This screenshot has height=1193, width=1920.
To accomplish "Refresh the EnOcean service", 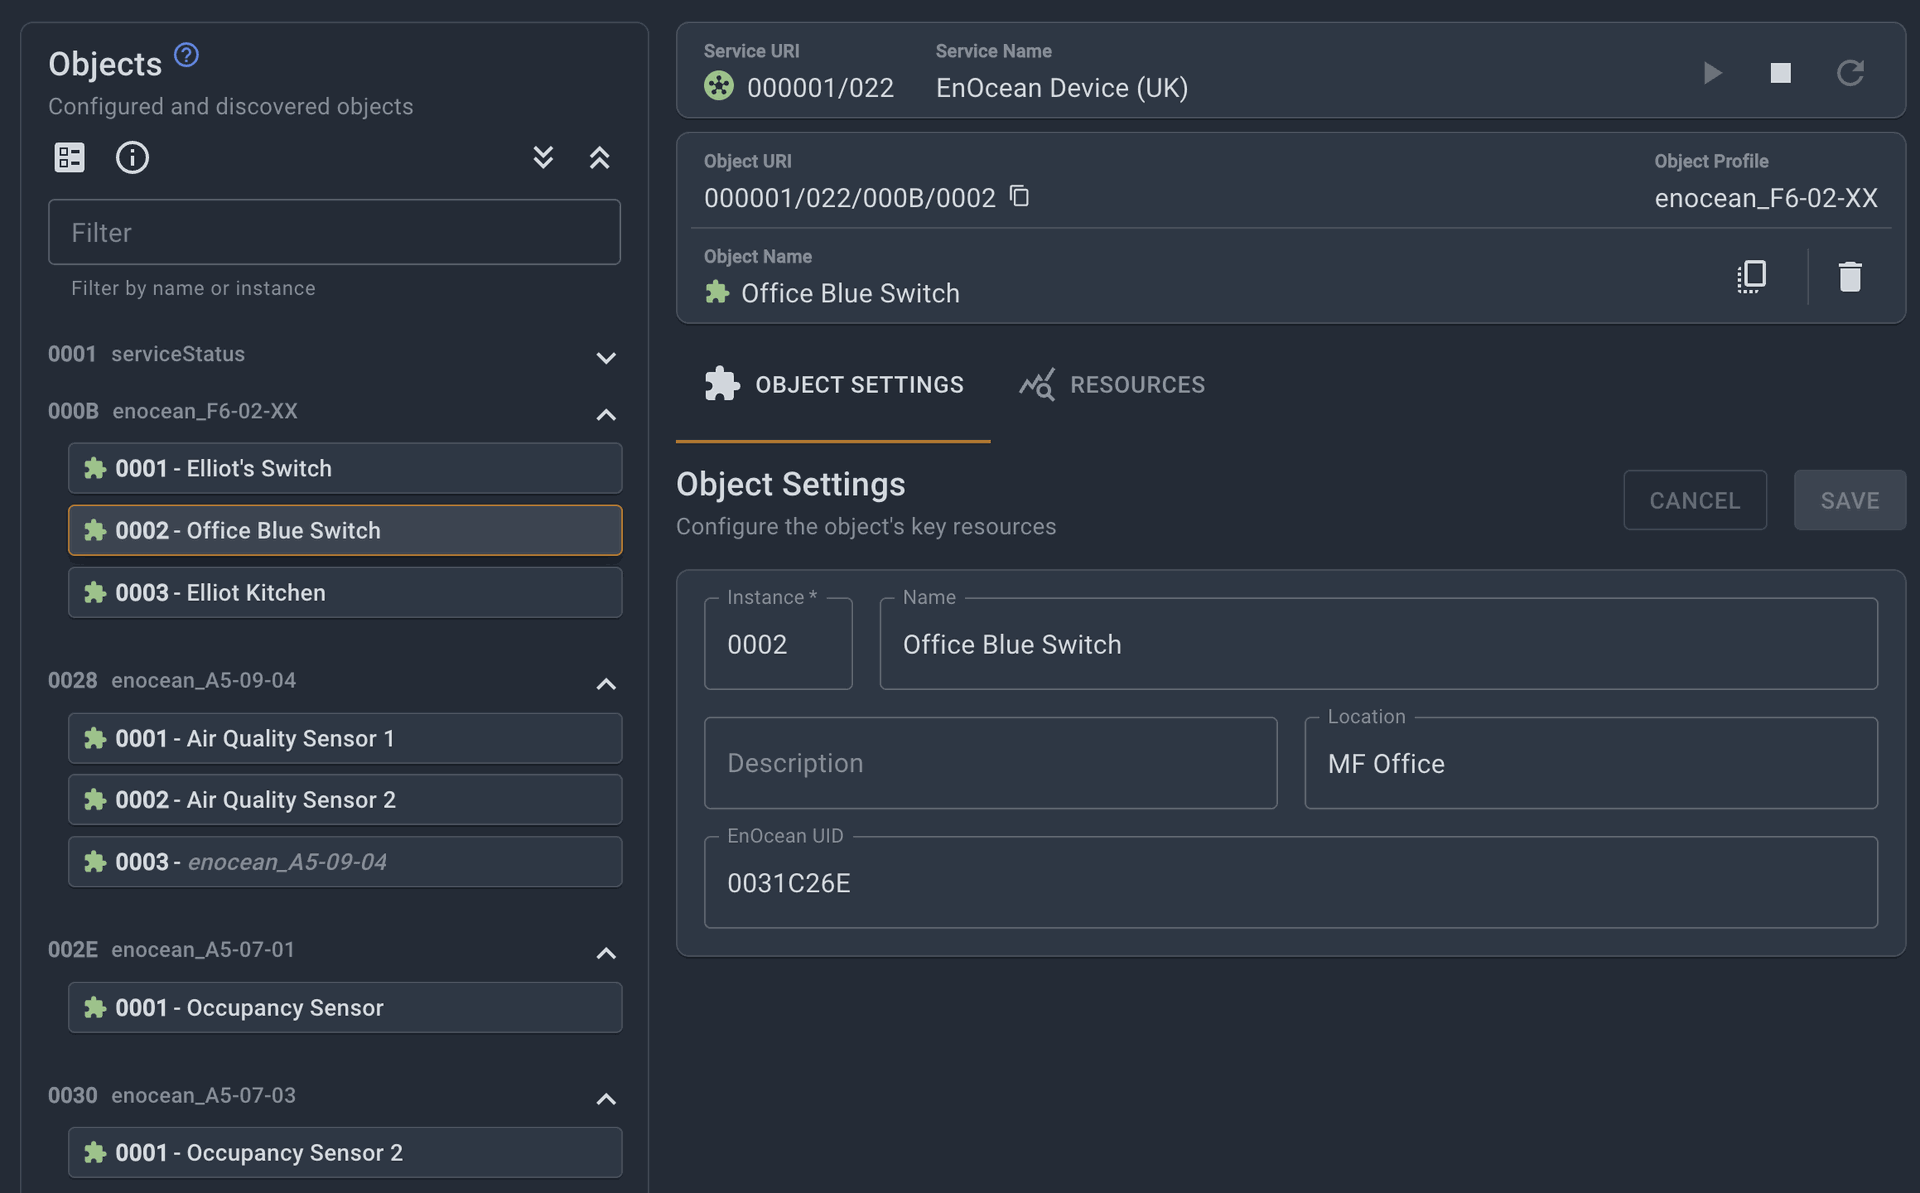I will (1850, 73).
